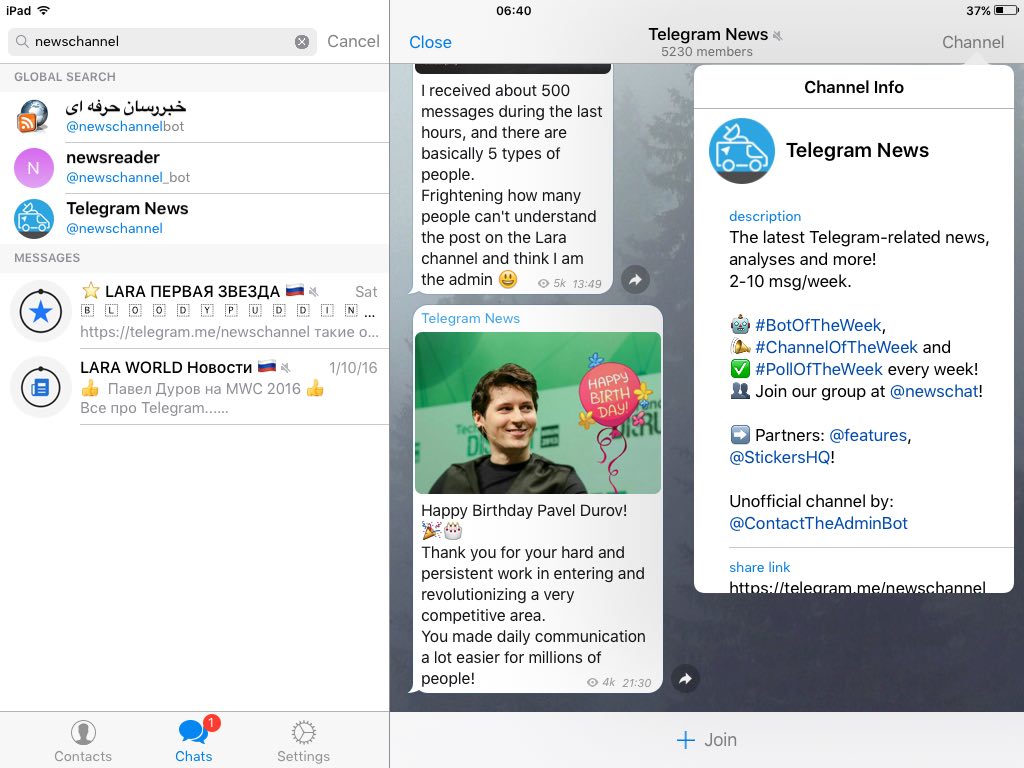
Task: Open the Contacts tab
Action: point(83,741)
